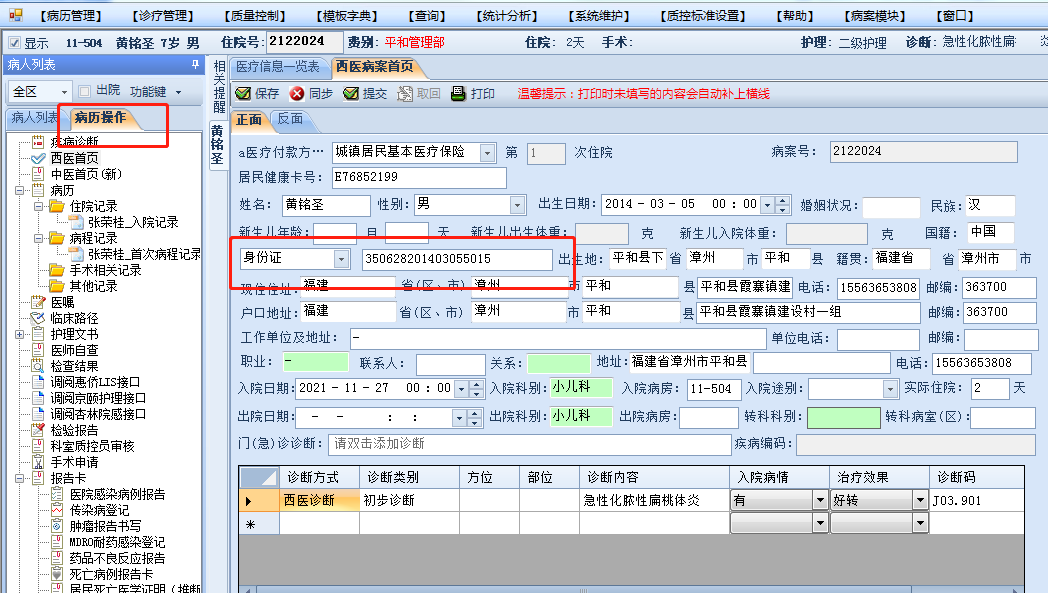Click the Print (打印) printer icon

(x=458, y=94)
